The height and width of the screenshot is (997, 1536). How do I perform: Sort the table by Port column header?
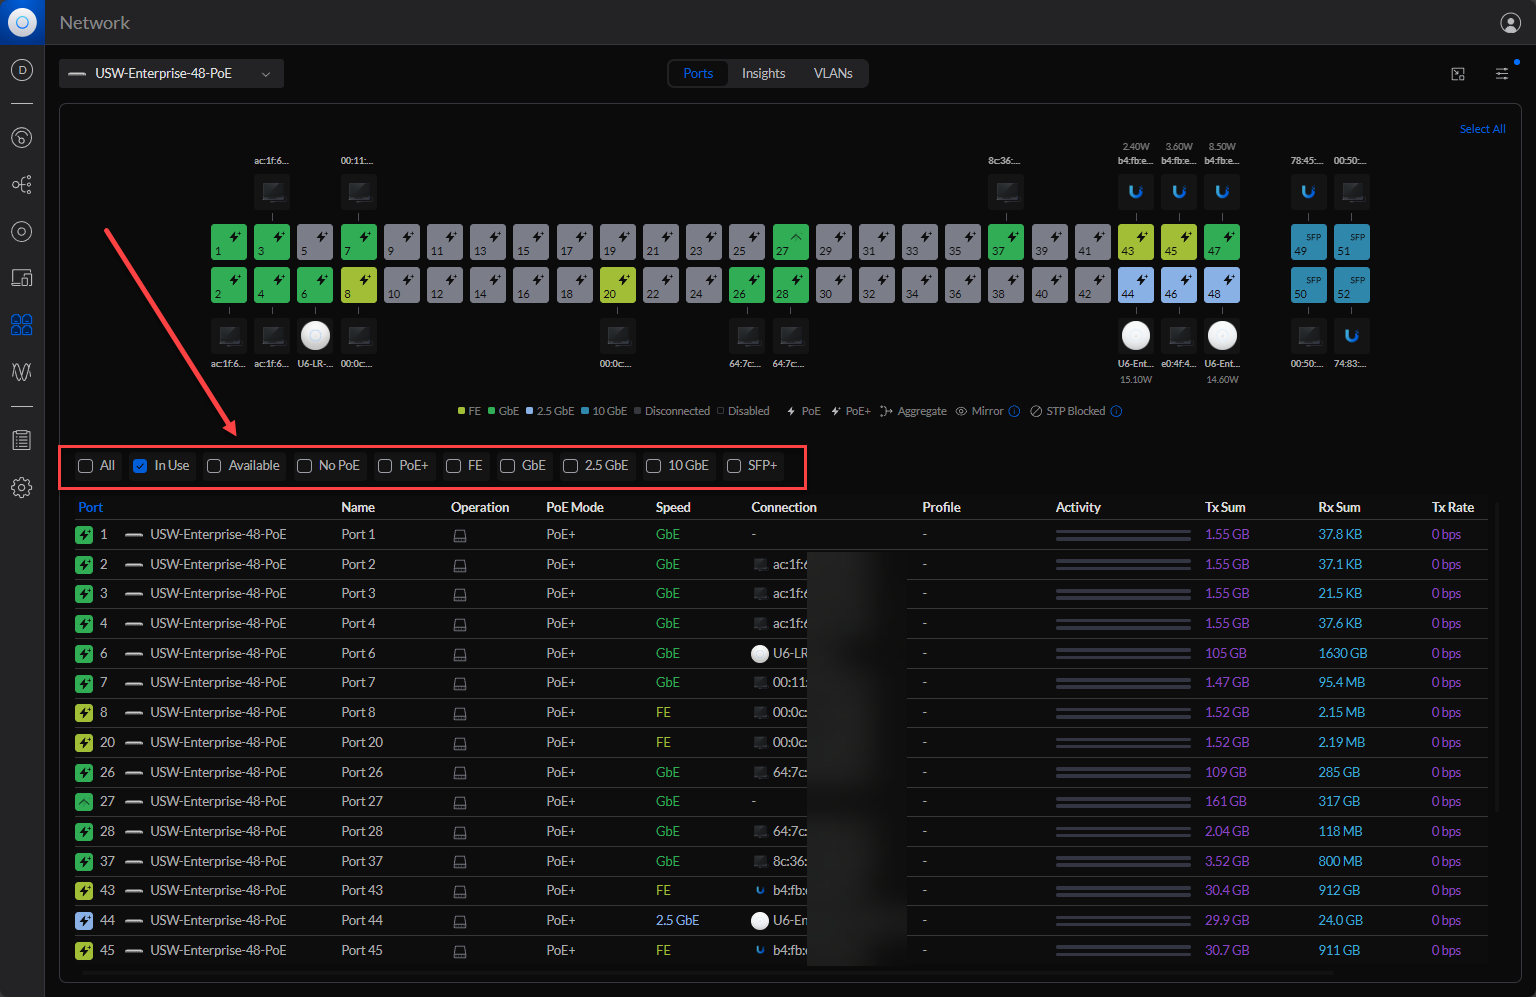(91, 508)
